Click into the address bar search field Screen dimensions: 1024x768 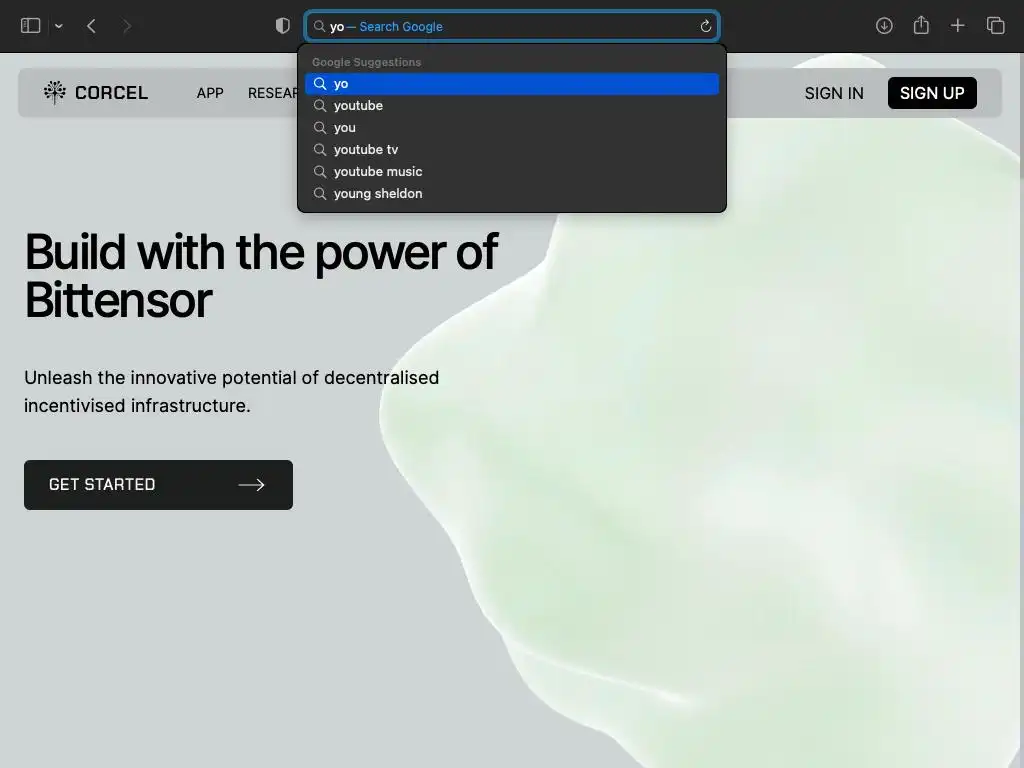point(512,26)
